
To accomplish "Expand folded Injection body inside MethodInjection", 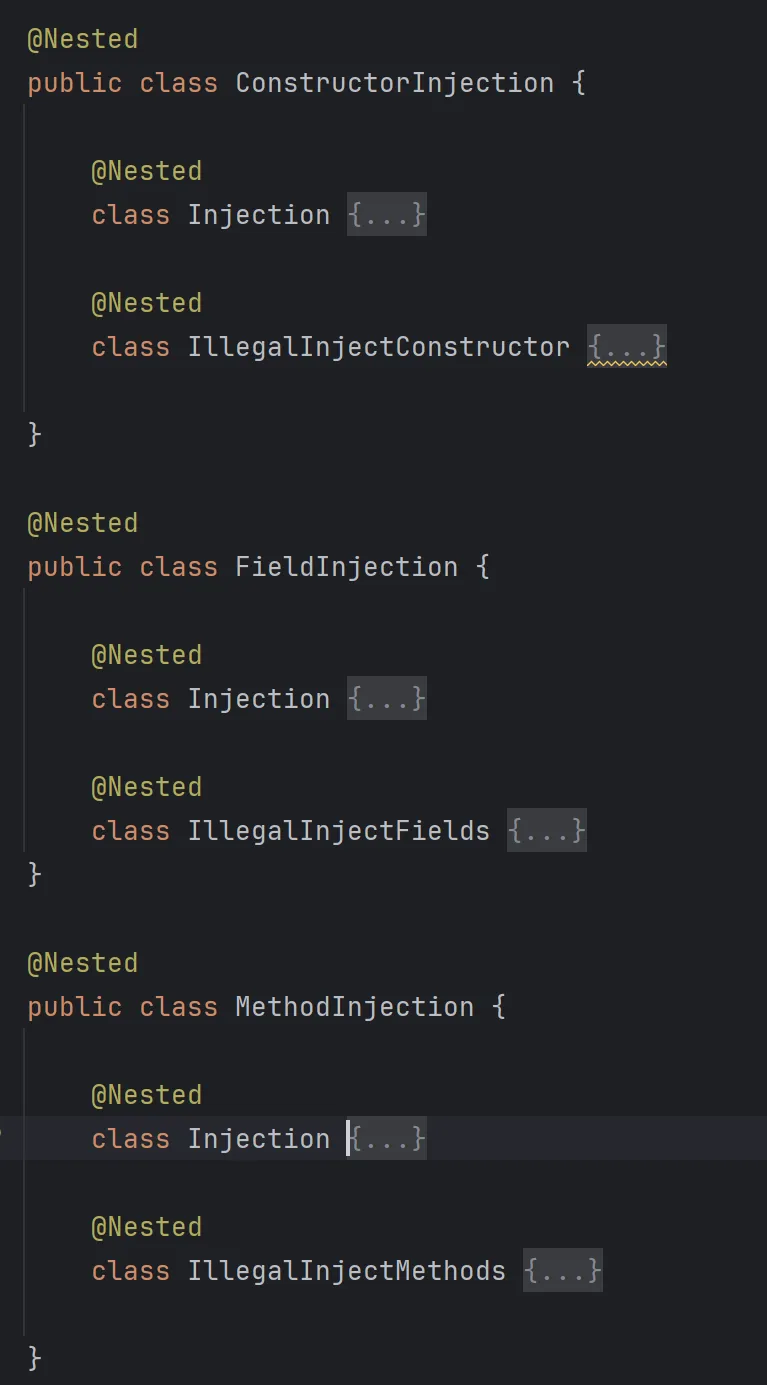I will click(x=387, y=1139).
